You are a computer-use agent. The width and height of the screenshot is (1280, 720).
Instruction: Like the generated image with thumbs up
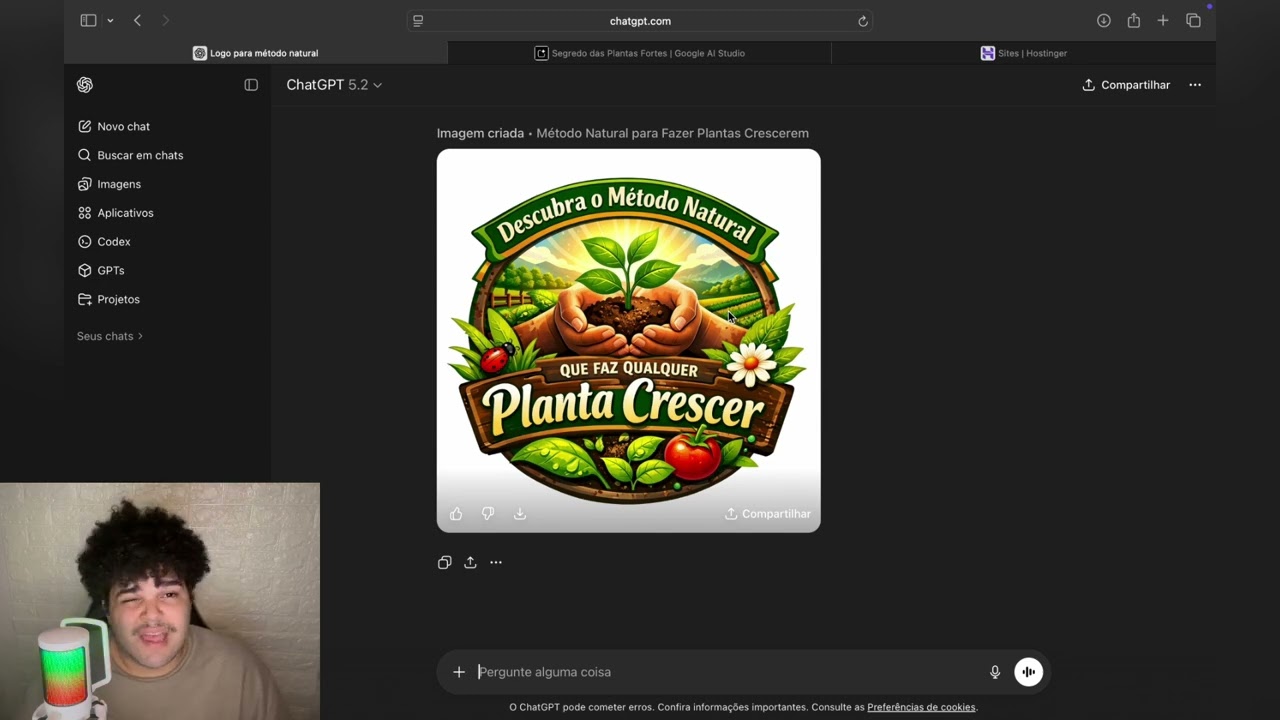[456, 514]
